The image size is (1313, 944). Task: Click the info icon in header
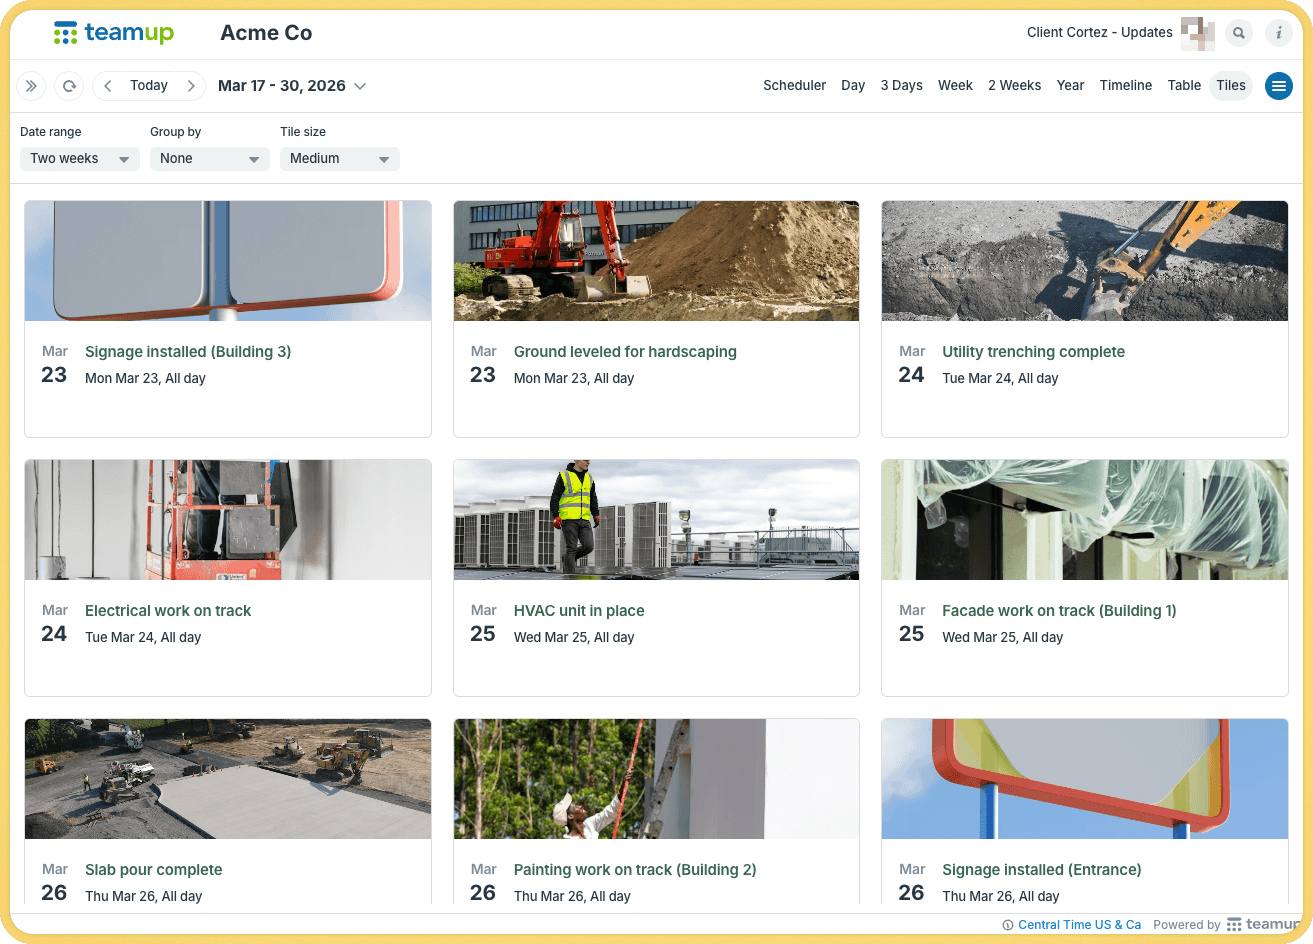tap(1279, 33)
